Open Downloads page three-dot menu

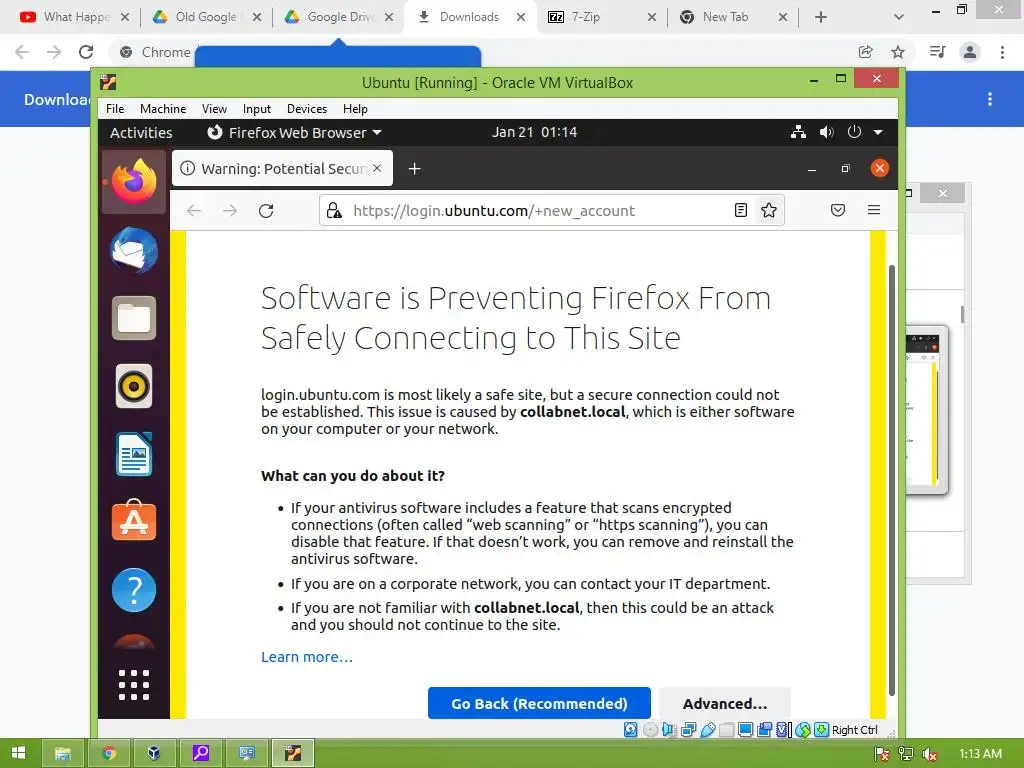click(x=990, y=99)
